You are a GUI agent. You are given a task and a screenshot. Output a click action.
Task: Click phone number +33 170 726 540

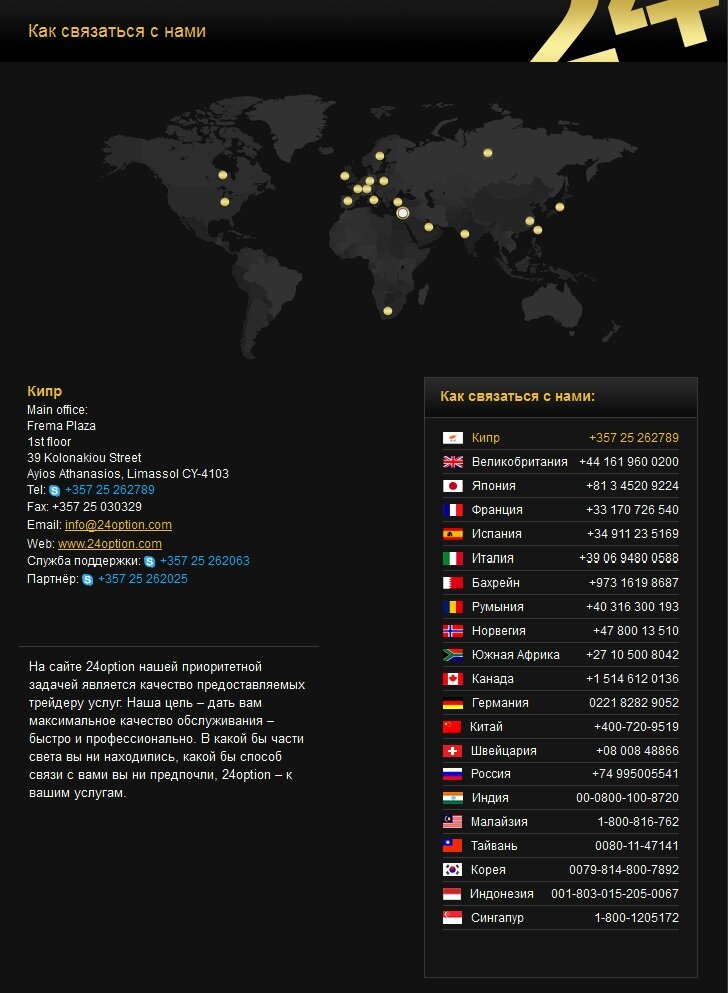pos(632,510)
